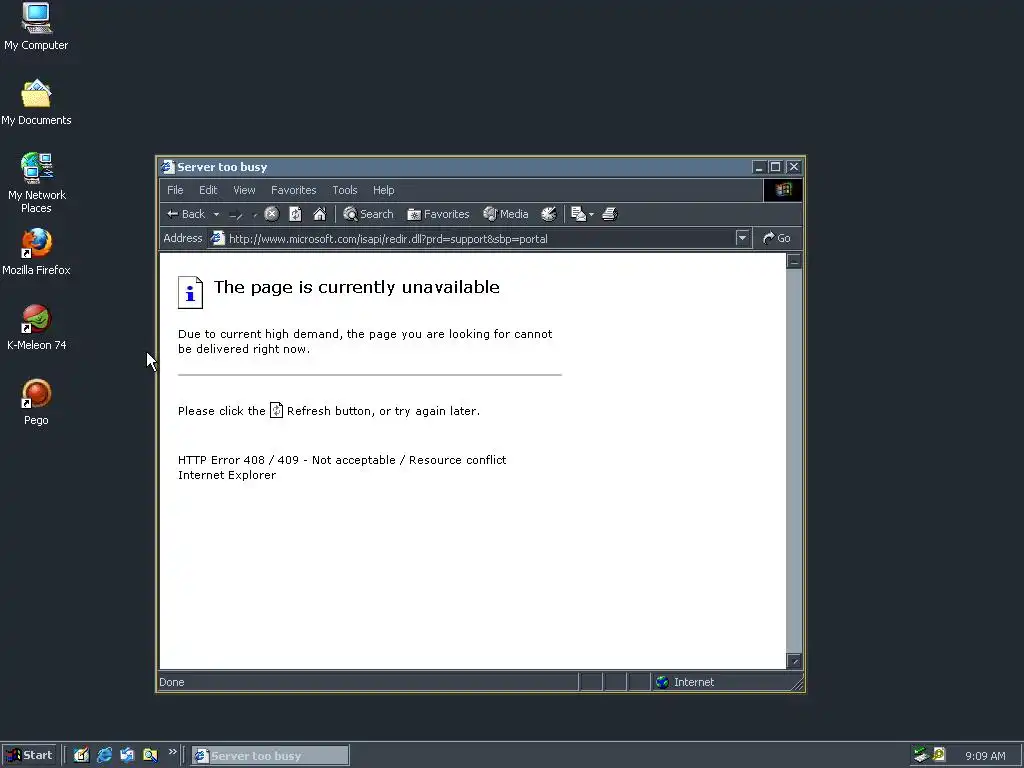Viewport: 1024px width, 768px height.
Task: Open the Forward history dropdown arrow
Action: [x=255, y=214]
